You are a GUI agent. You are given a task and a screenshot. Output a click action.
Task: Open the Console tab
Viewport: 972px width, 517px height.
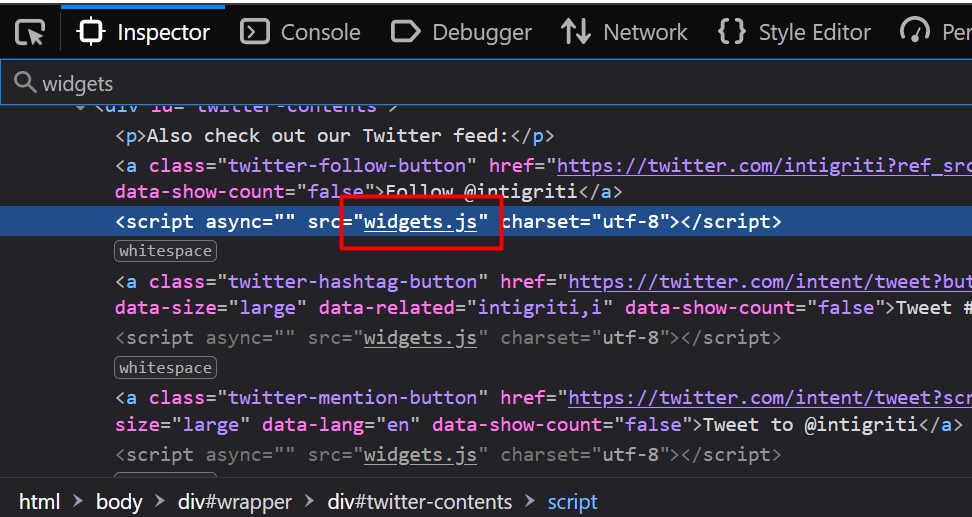[301, 32]
